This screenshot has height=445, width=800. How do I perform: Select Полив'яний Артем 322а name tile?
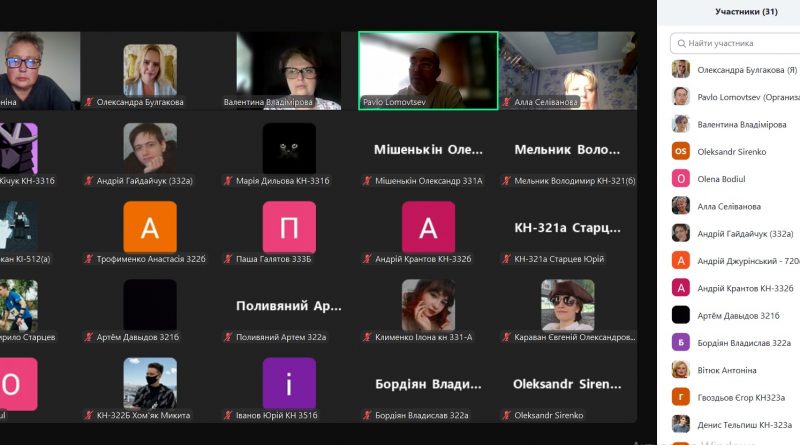click(x=289, y=305)
